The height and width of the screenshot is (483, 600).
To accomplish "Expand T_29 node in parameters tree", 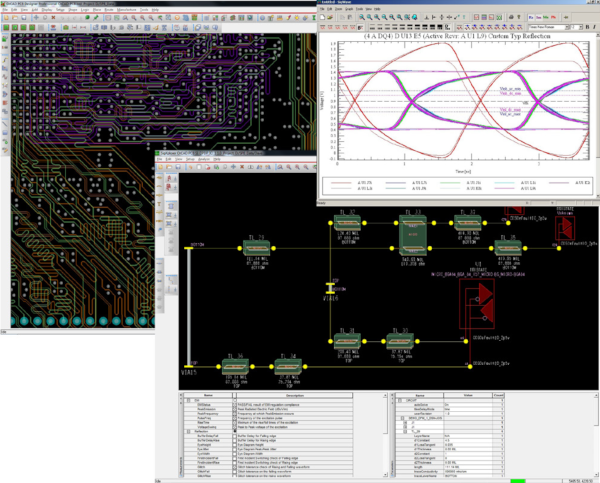I will point(405,432).
